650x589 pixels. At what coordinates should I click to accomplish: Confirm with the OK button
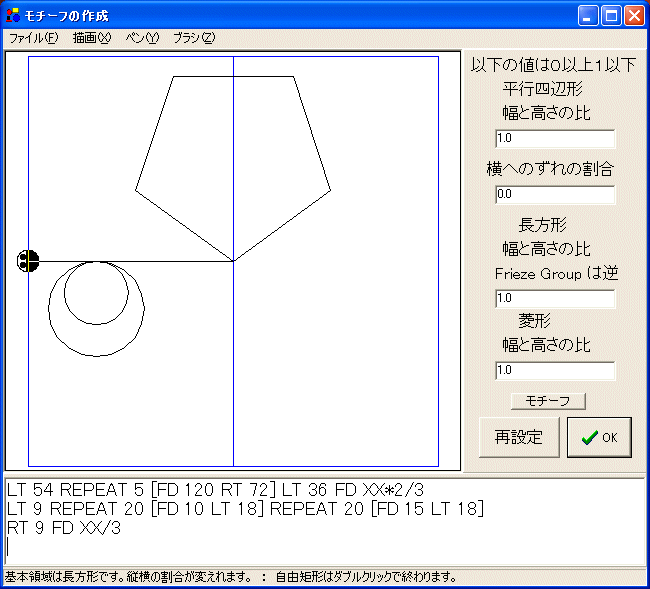tap(599, 437)
